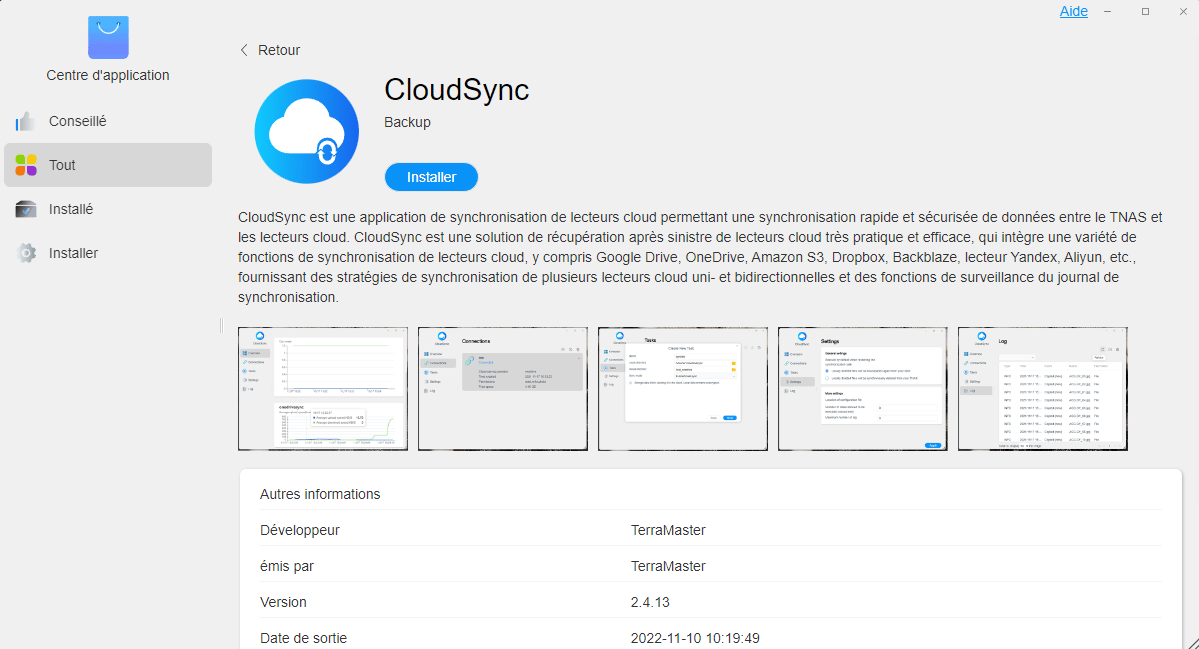Click the Conseillé thumbs-up icon

[x=26, y=121]
